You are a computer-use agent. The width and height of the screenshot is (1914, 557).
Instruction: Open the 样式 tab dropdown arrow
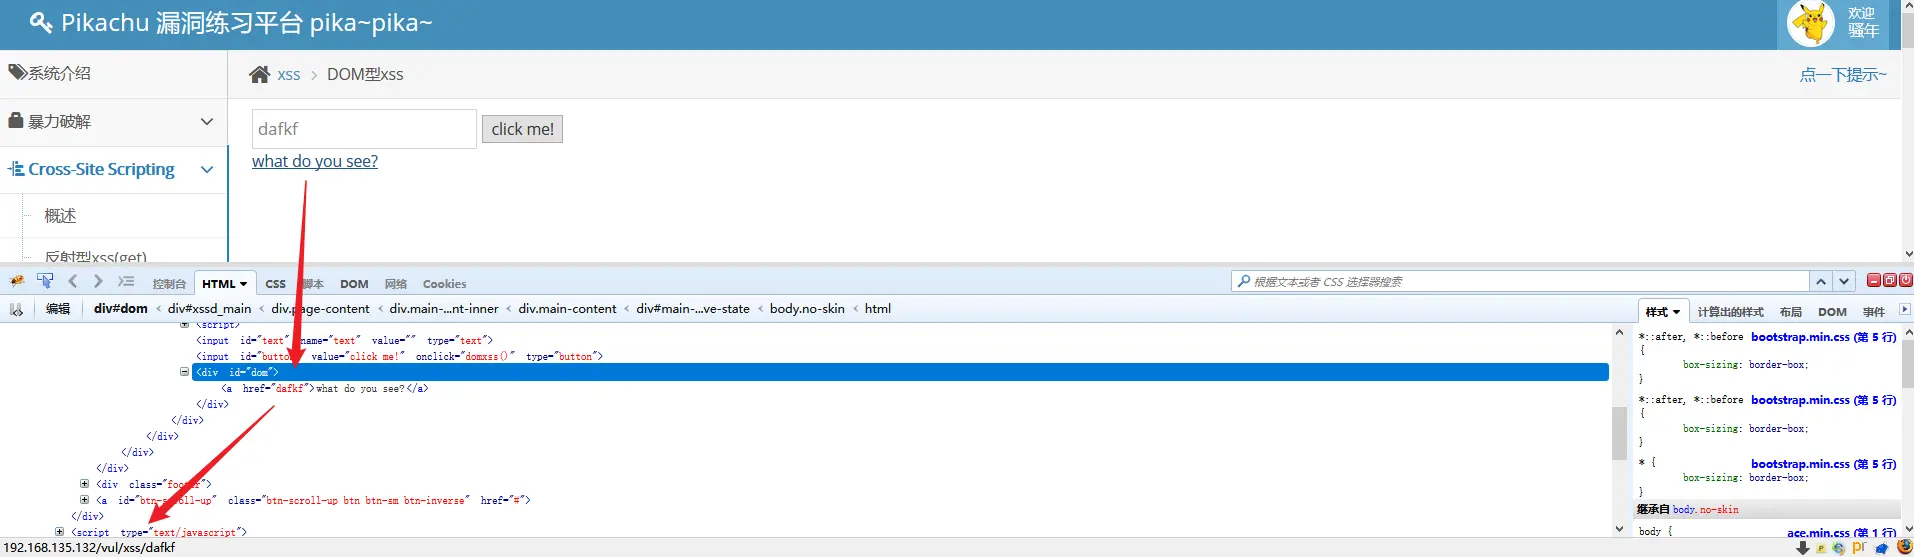click(x=1676, y=312)
